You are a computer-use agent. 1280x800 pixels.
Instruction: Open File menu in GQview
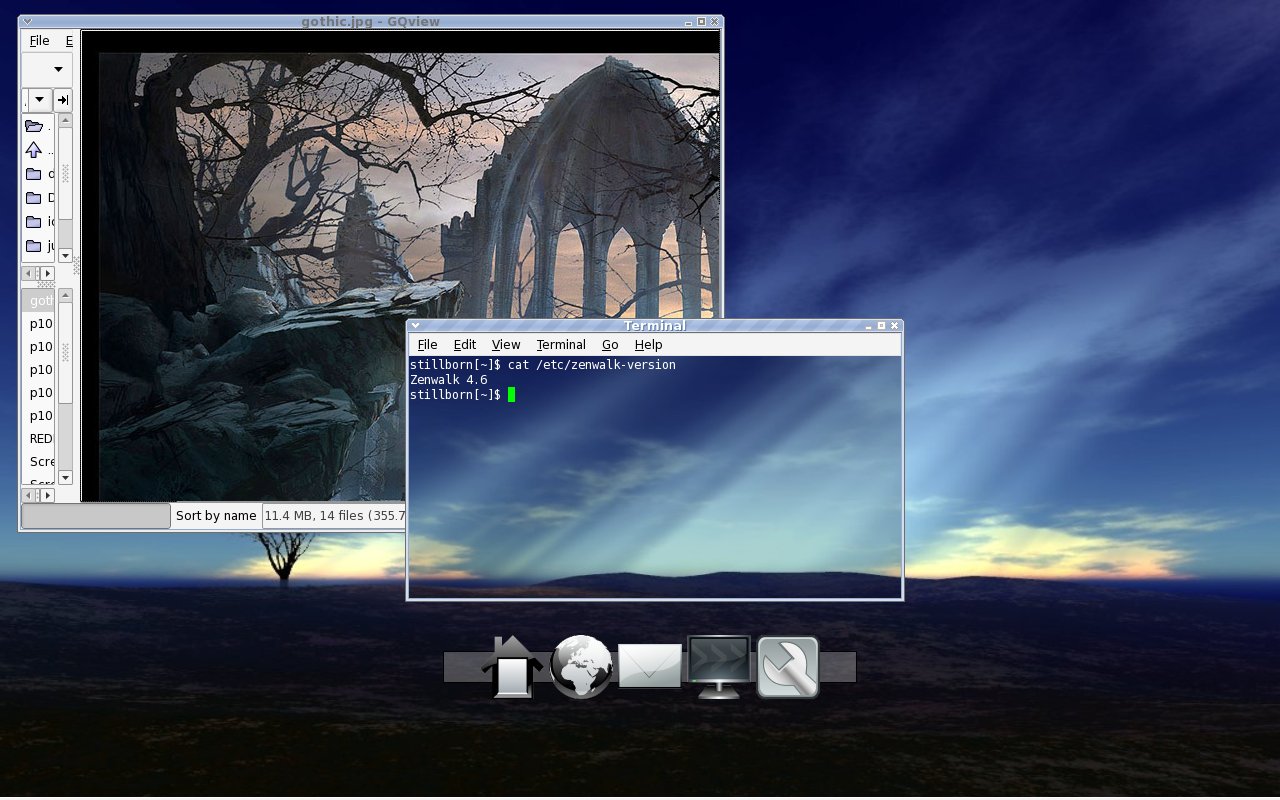(x=39, y=41)
